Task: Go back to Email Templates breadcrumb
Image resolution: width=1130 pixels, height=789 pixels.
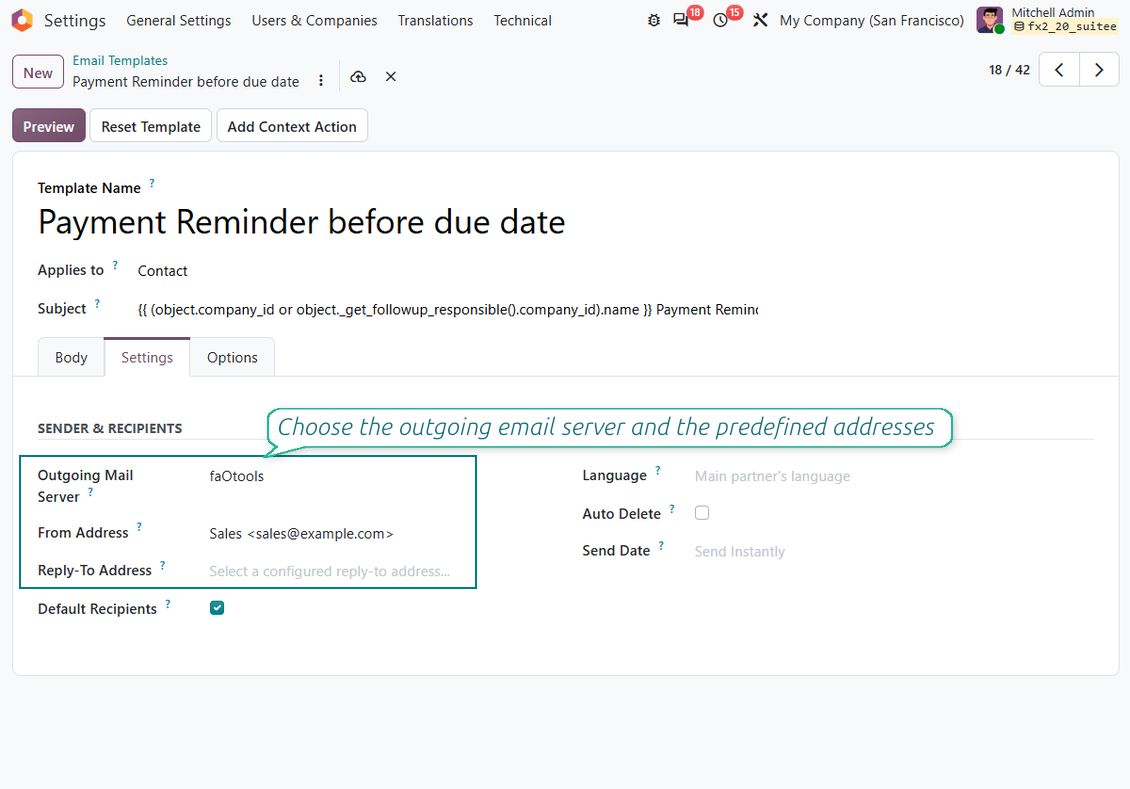Action: click(x=120, y=61)
